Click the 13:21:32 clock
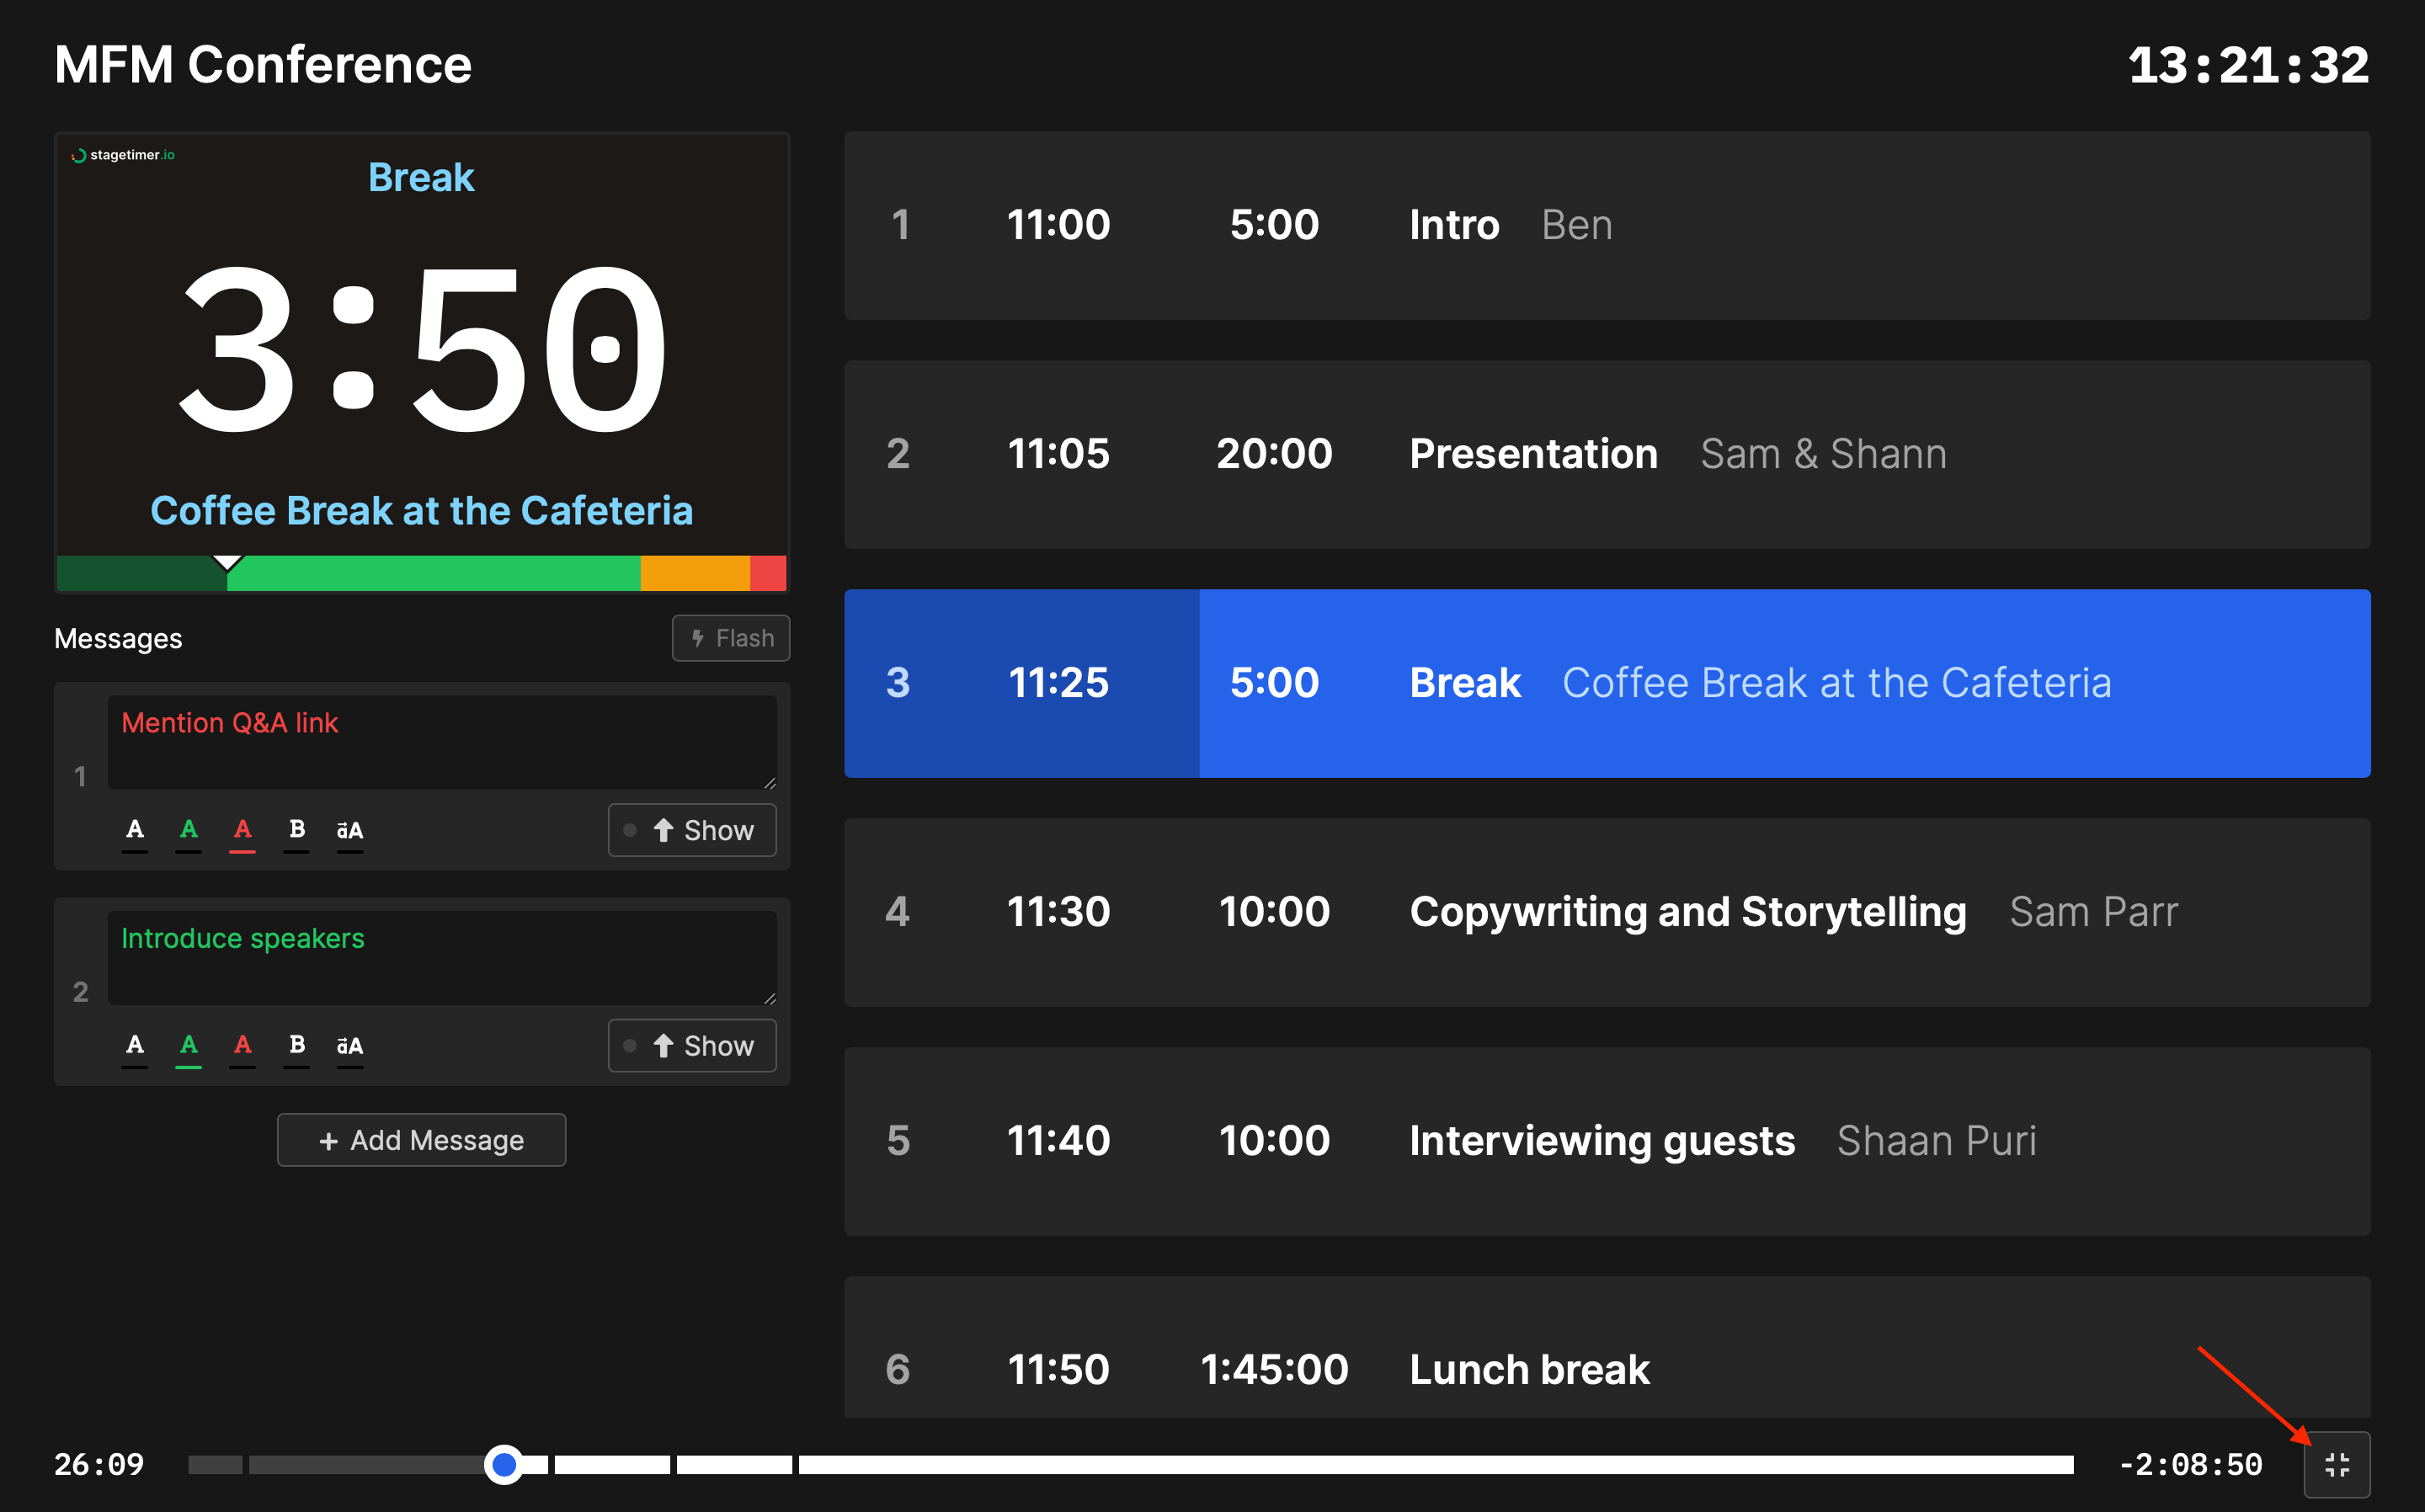 pyautogui.click(x=2249, y=65)
